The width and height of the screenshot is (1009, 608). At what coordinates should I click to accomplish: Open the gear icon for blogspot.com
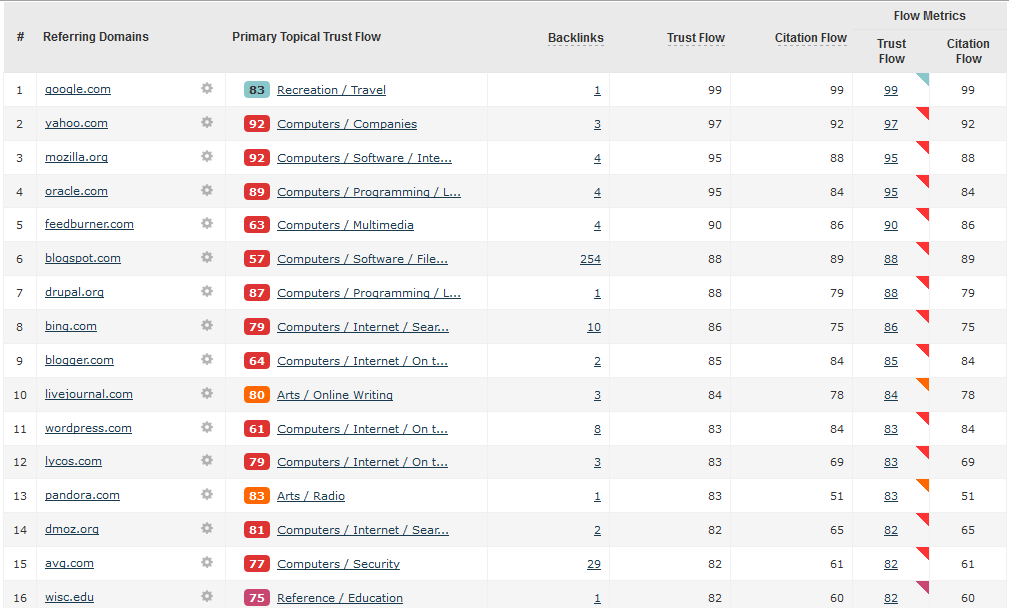pyautogui.click(x=207, y=257)
